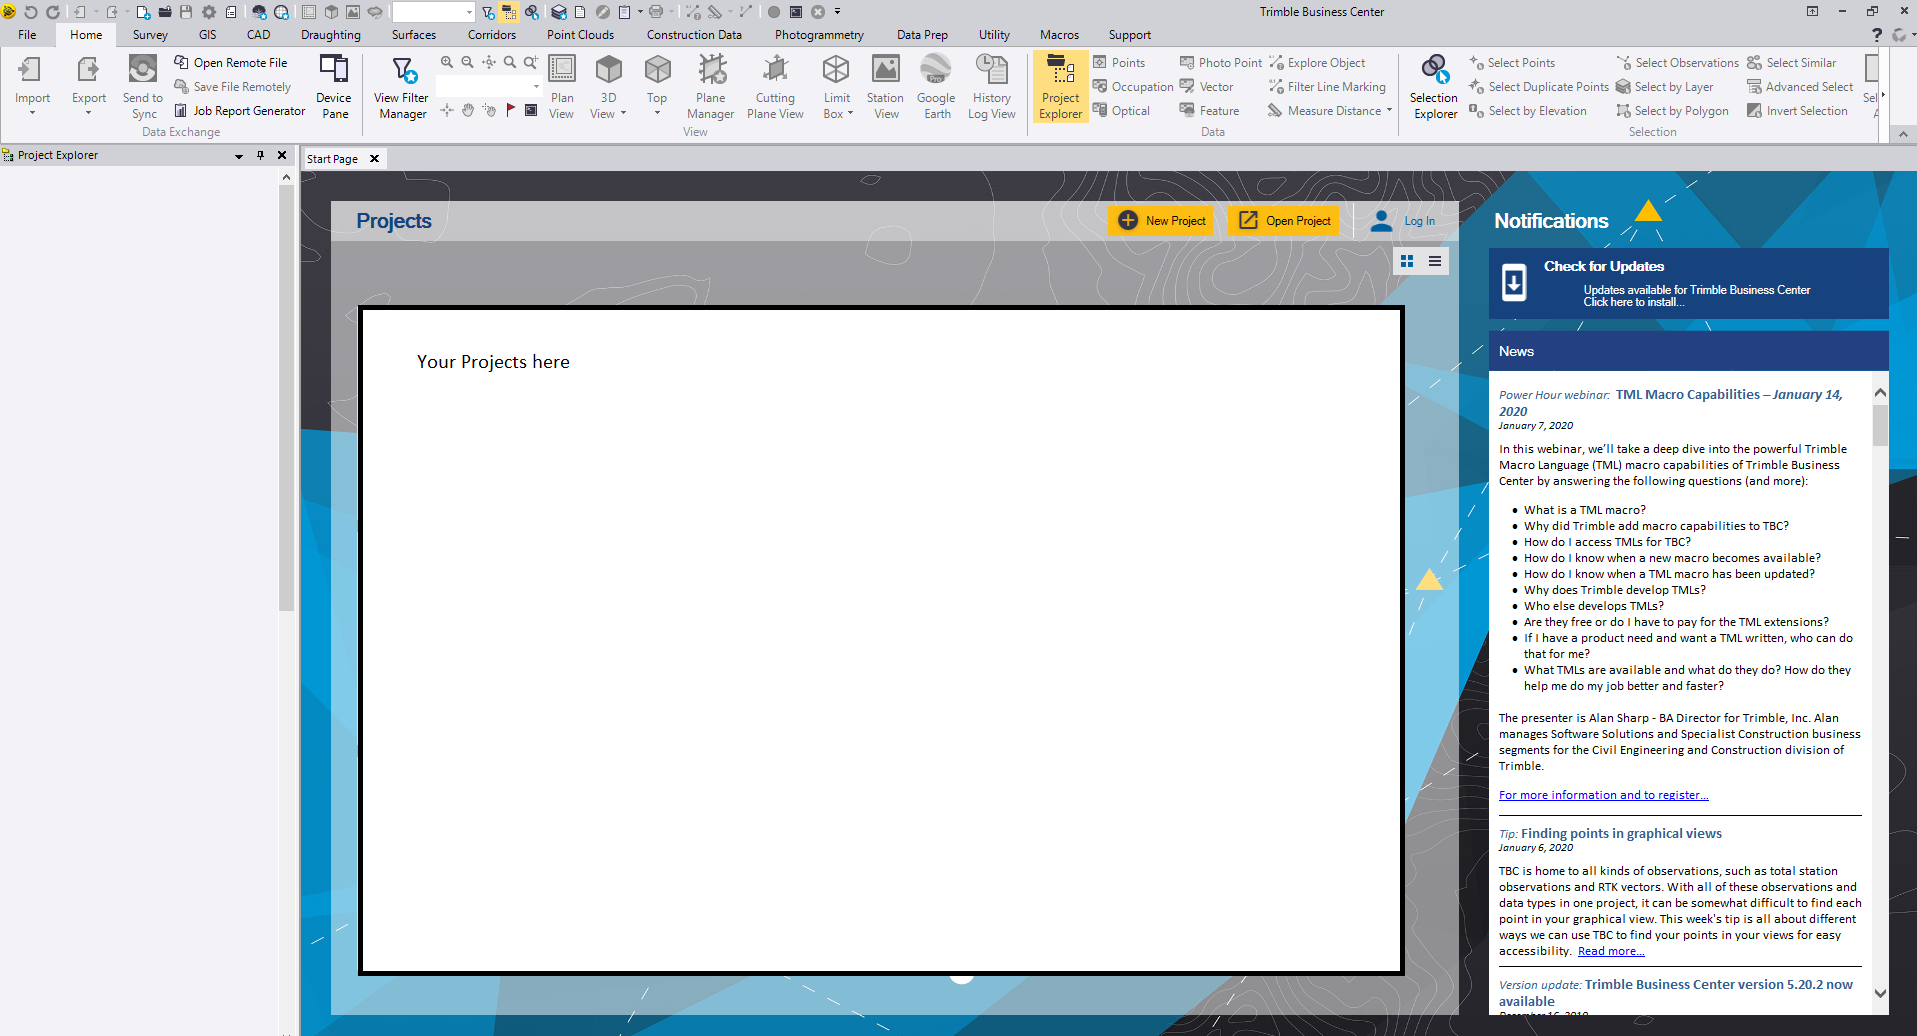This screenshot has height=1036, width=1917.
Task: Choose the Photo Point tool
Action: tap(1220, 63)
